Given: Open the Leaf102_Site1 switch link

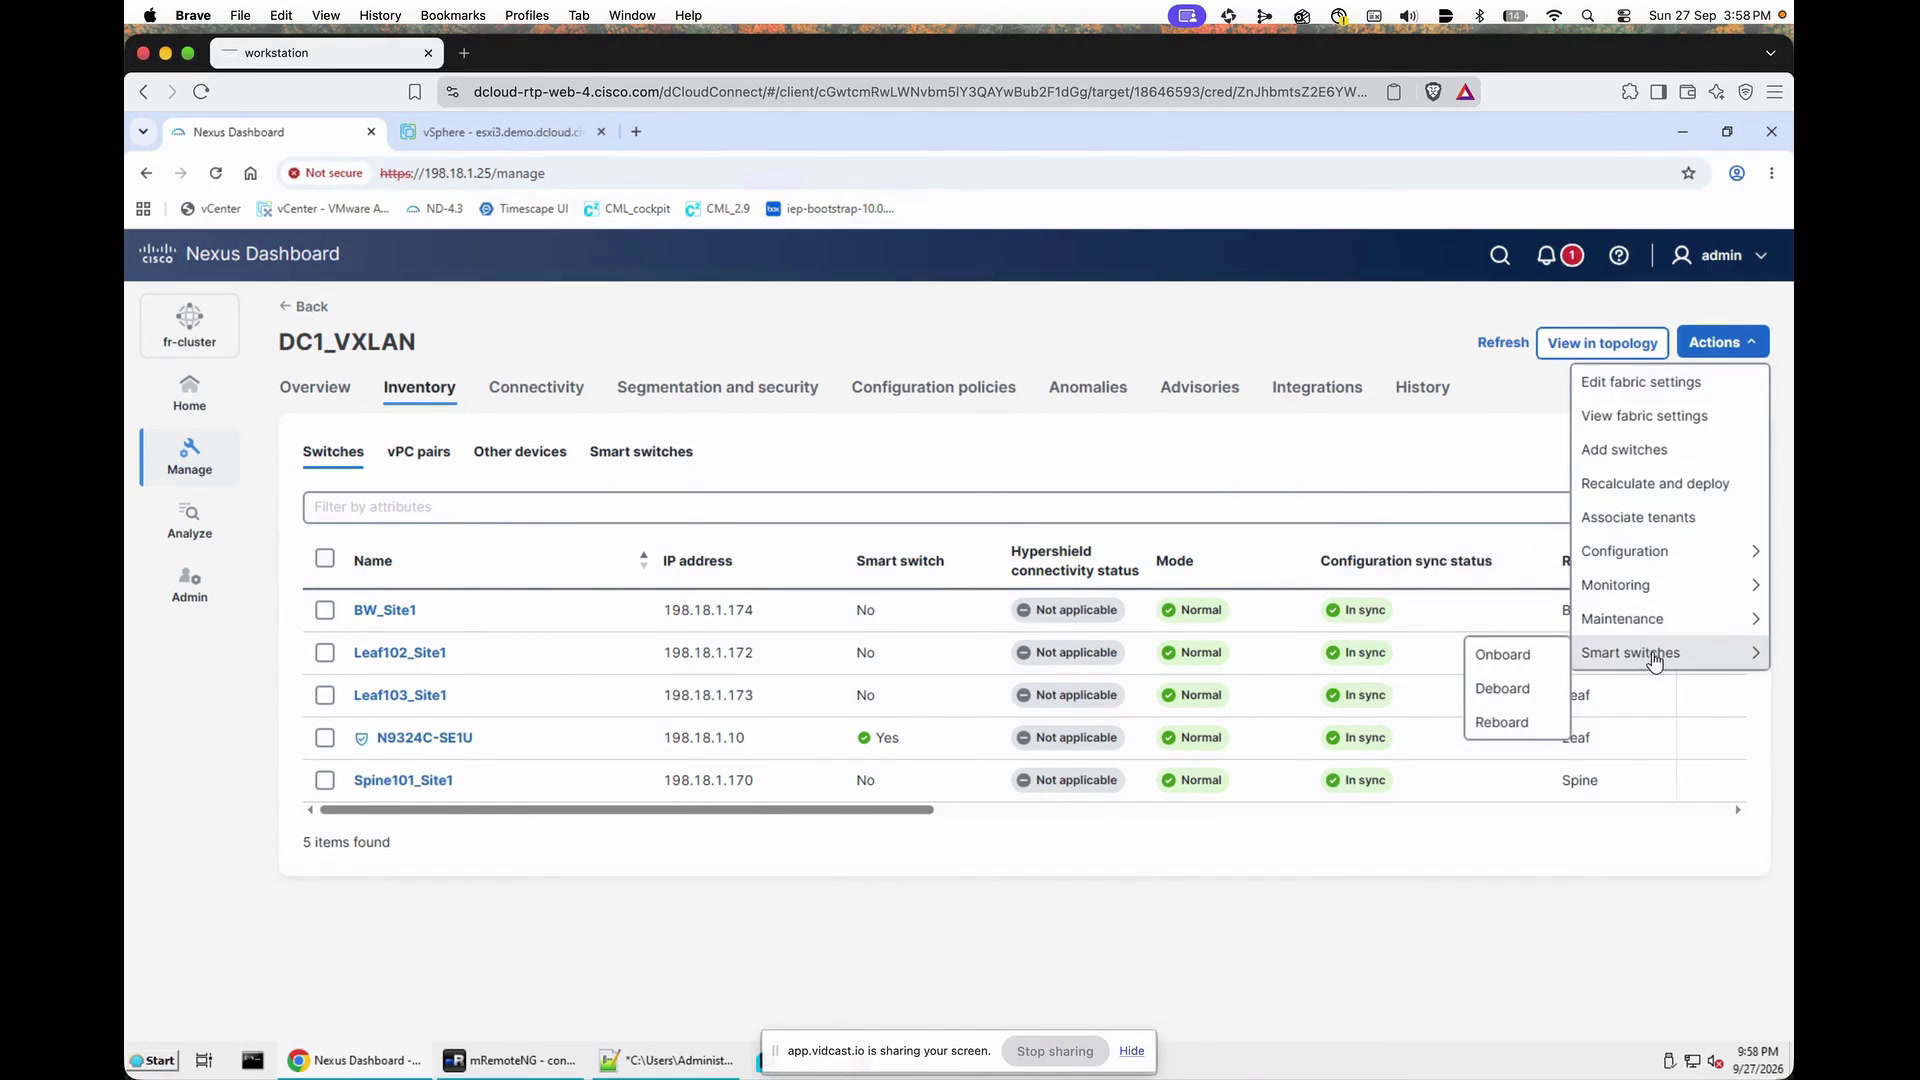Looking at the screenshot, I should tap(400, 652).
